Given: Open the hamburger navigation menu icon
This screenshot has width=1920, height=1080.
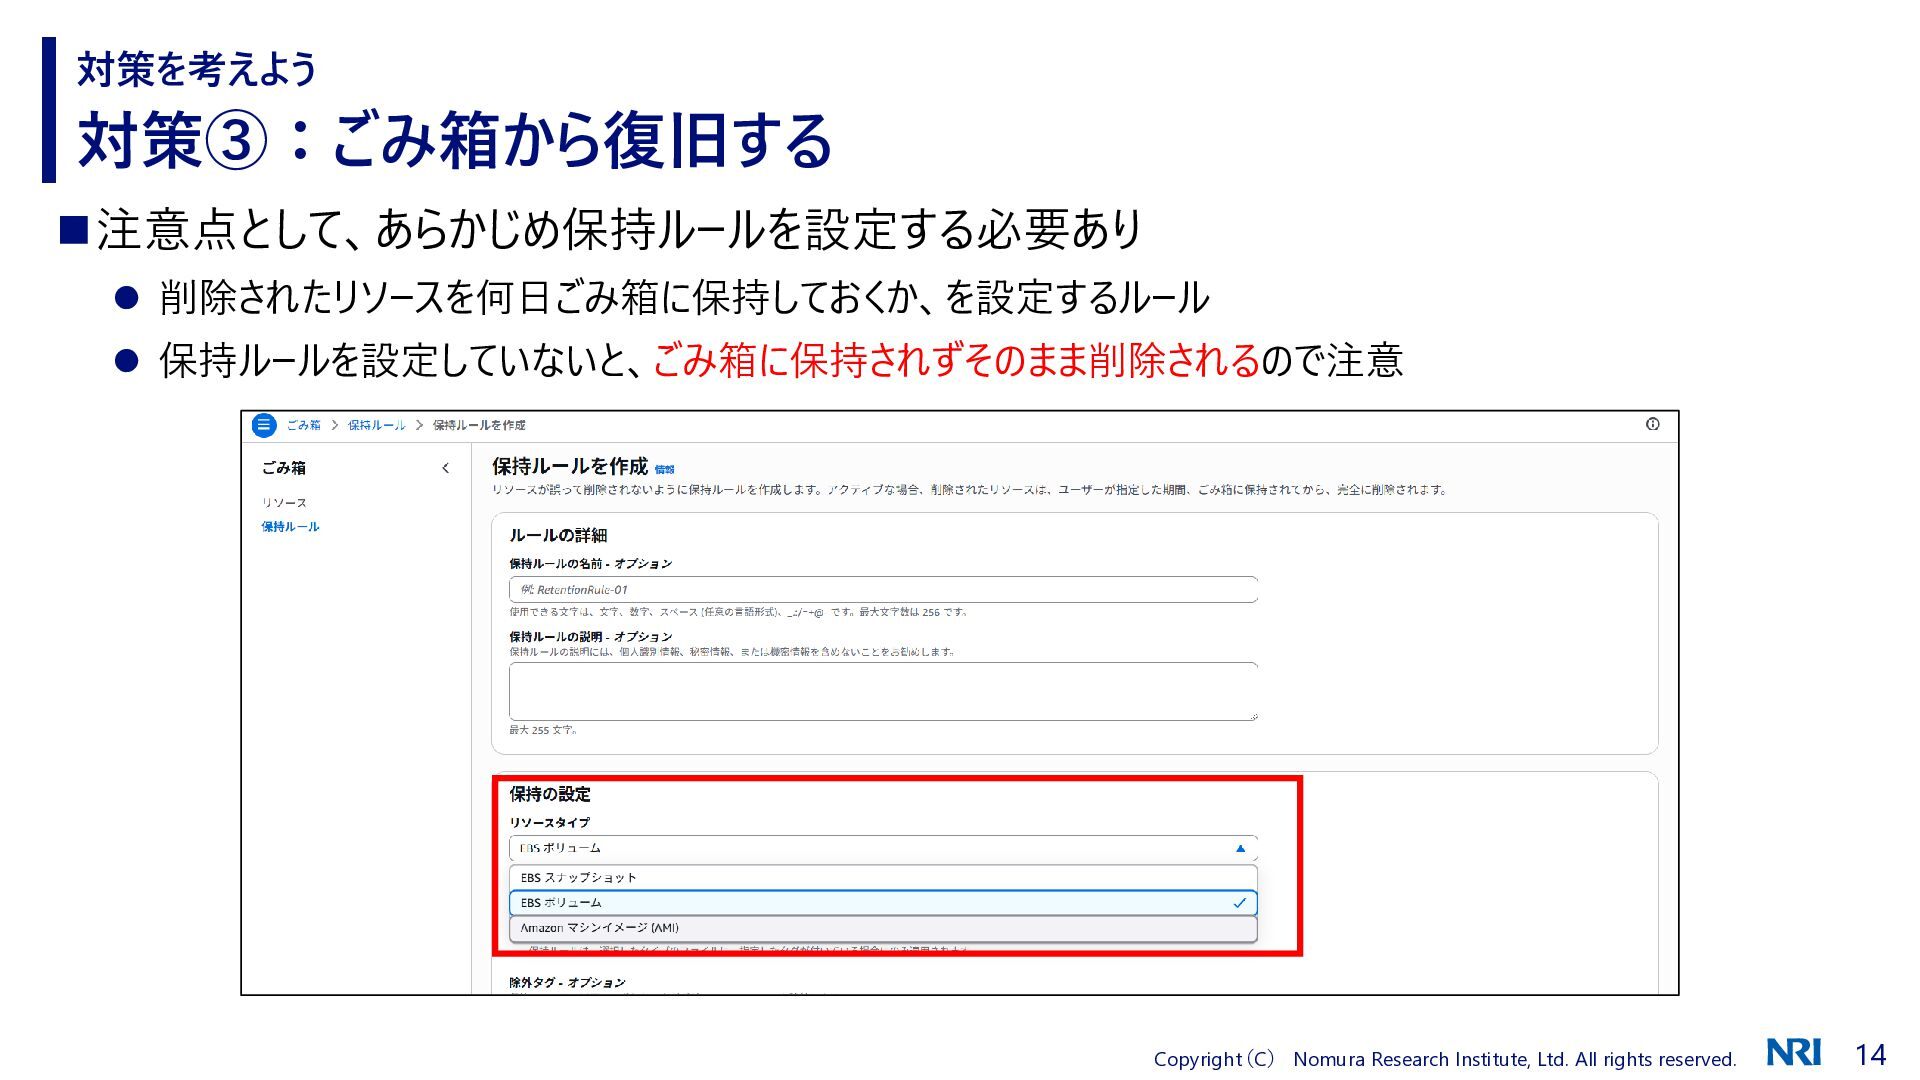Looking at the screenshot, I should click(263, 425).
